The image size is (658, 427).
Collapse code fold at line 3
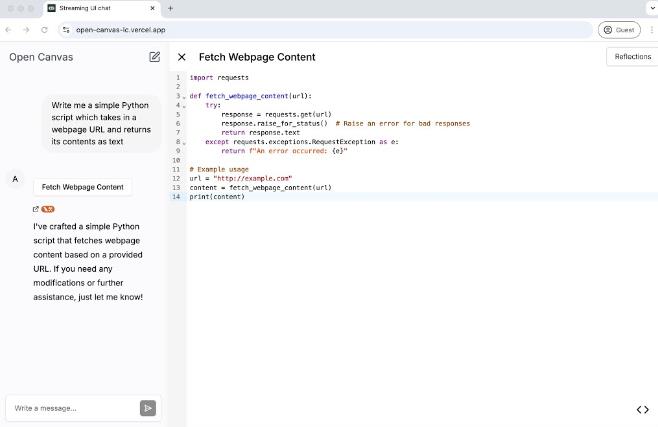point(184,97)
